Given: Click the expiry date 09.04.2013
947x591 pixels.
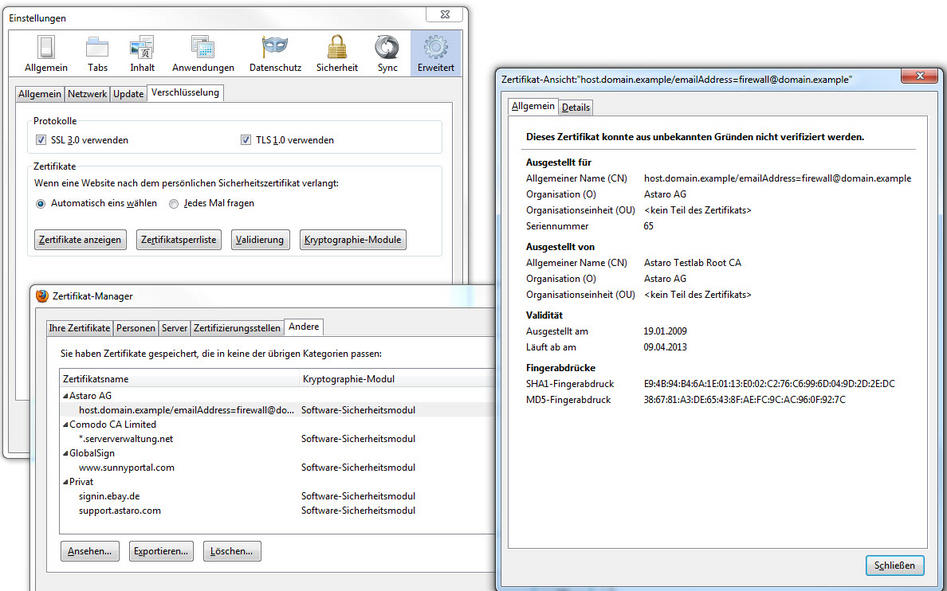Looking at the screenshot, I should pos(665,347).
